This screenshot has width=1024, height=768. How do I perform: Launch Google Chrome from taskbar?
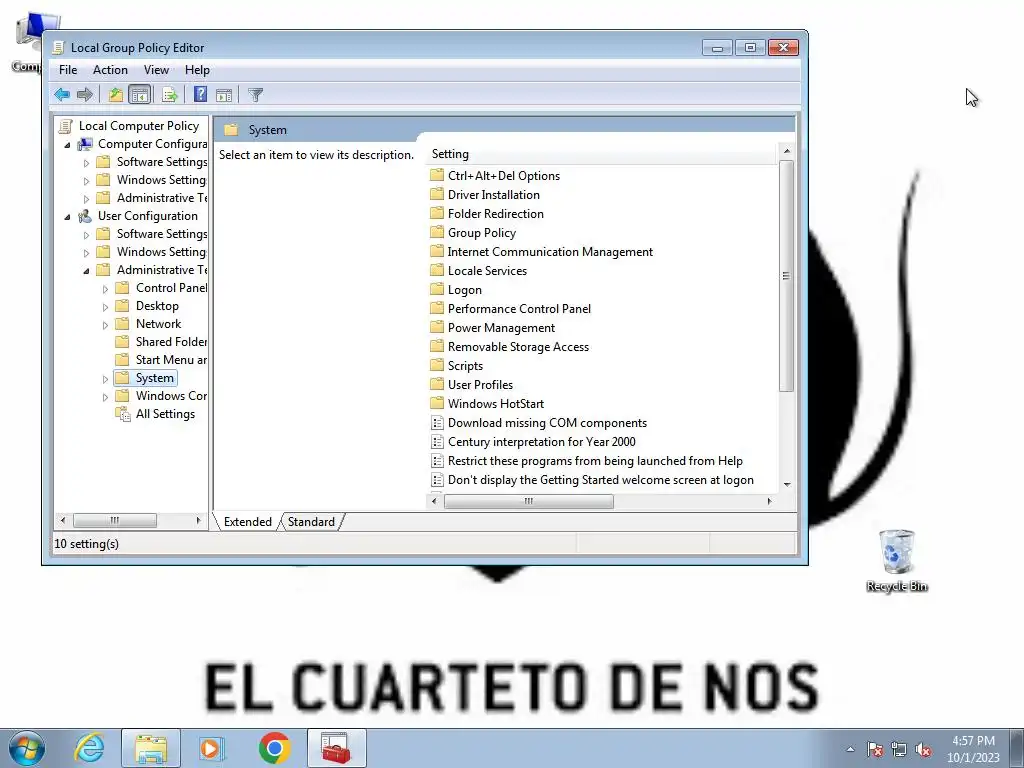point(274,748)
